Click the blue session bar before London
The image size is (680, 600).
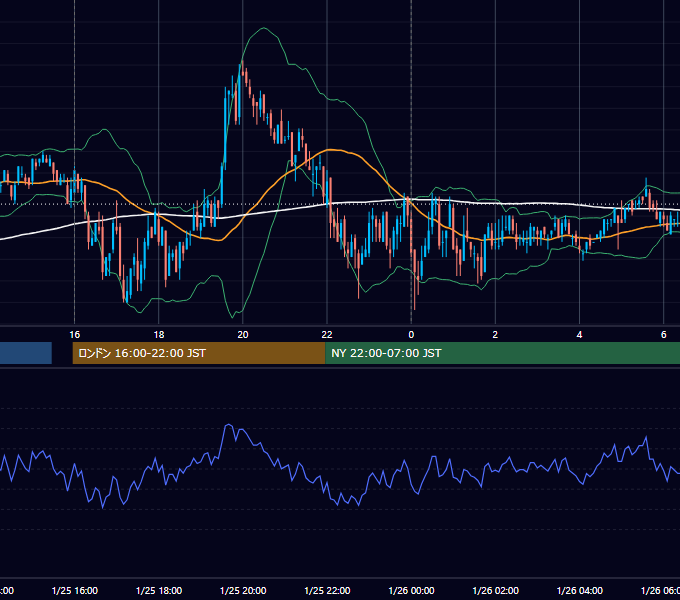pos(26,353)
